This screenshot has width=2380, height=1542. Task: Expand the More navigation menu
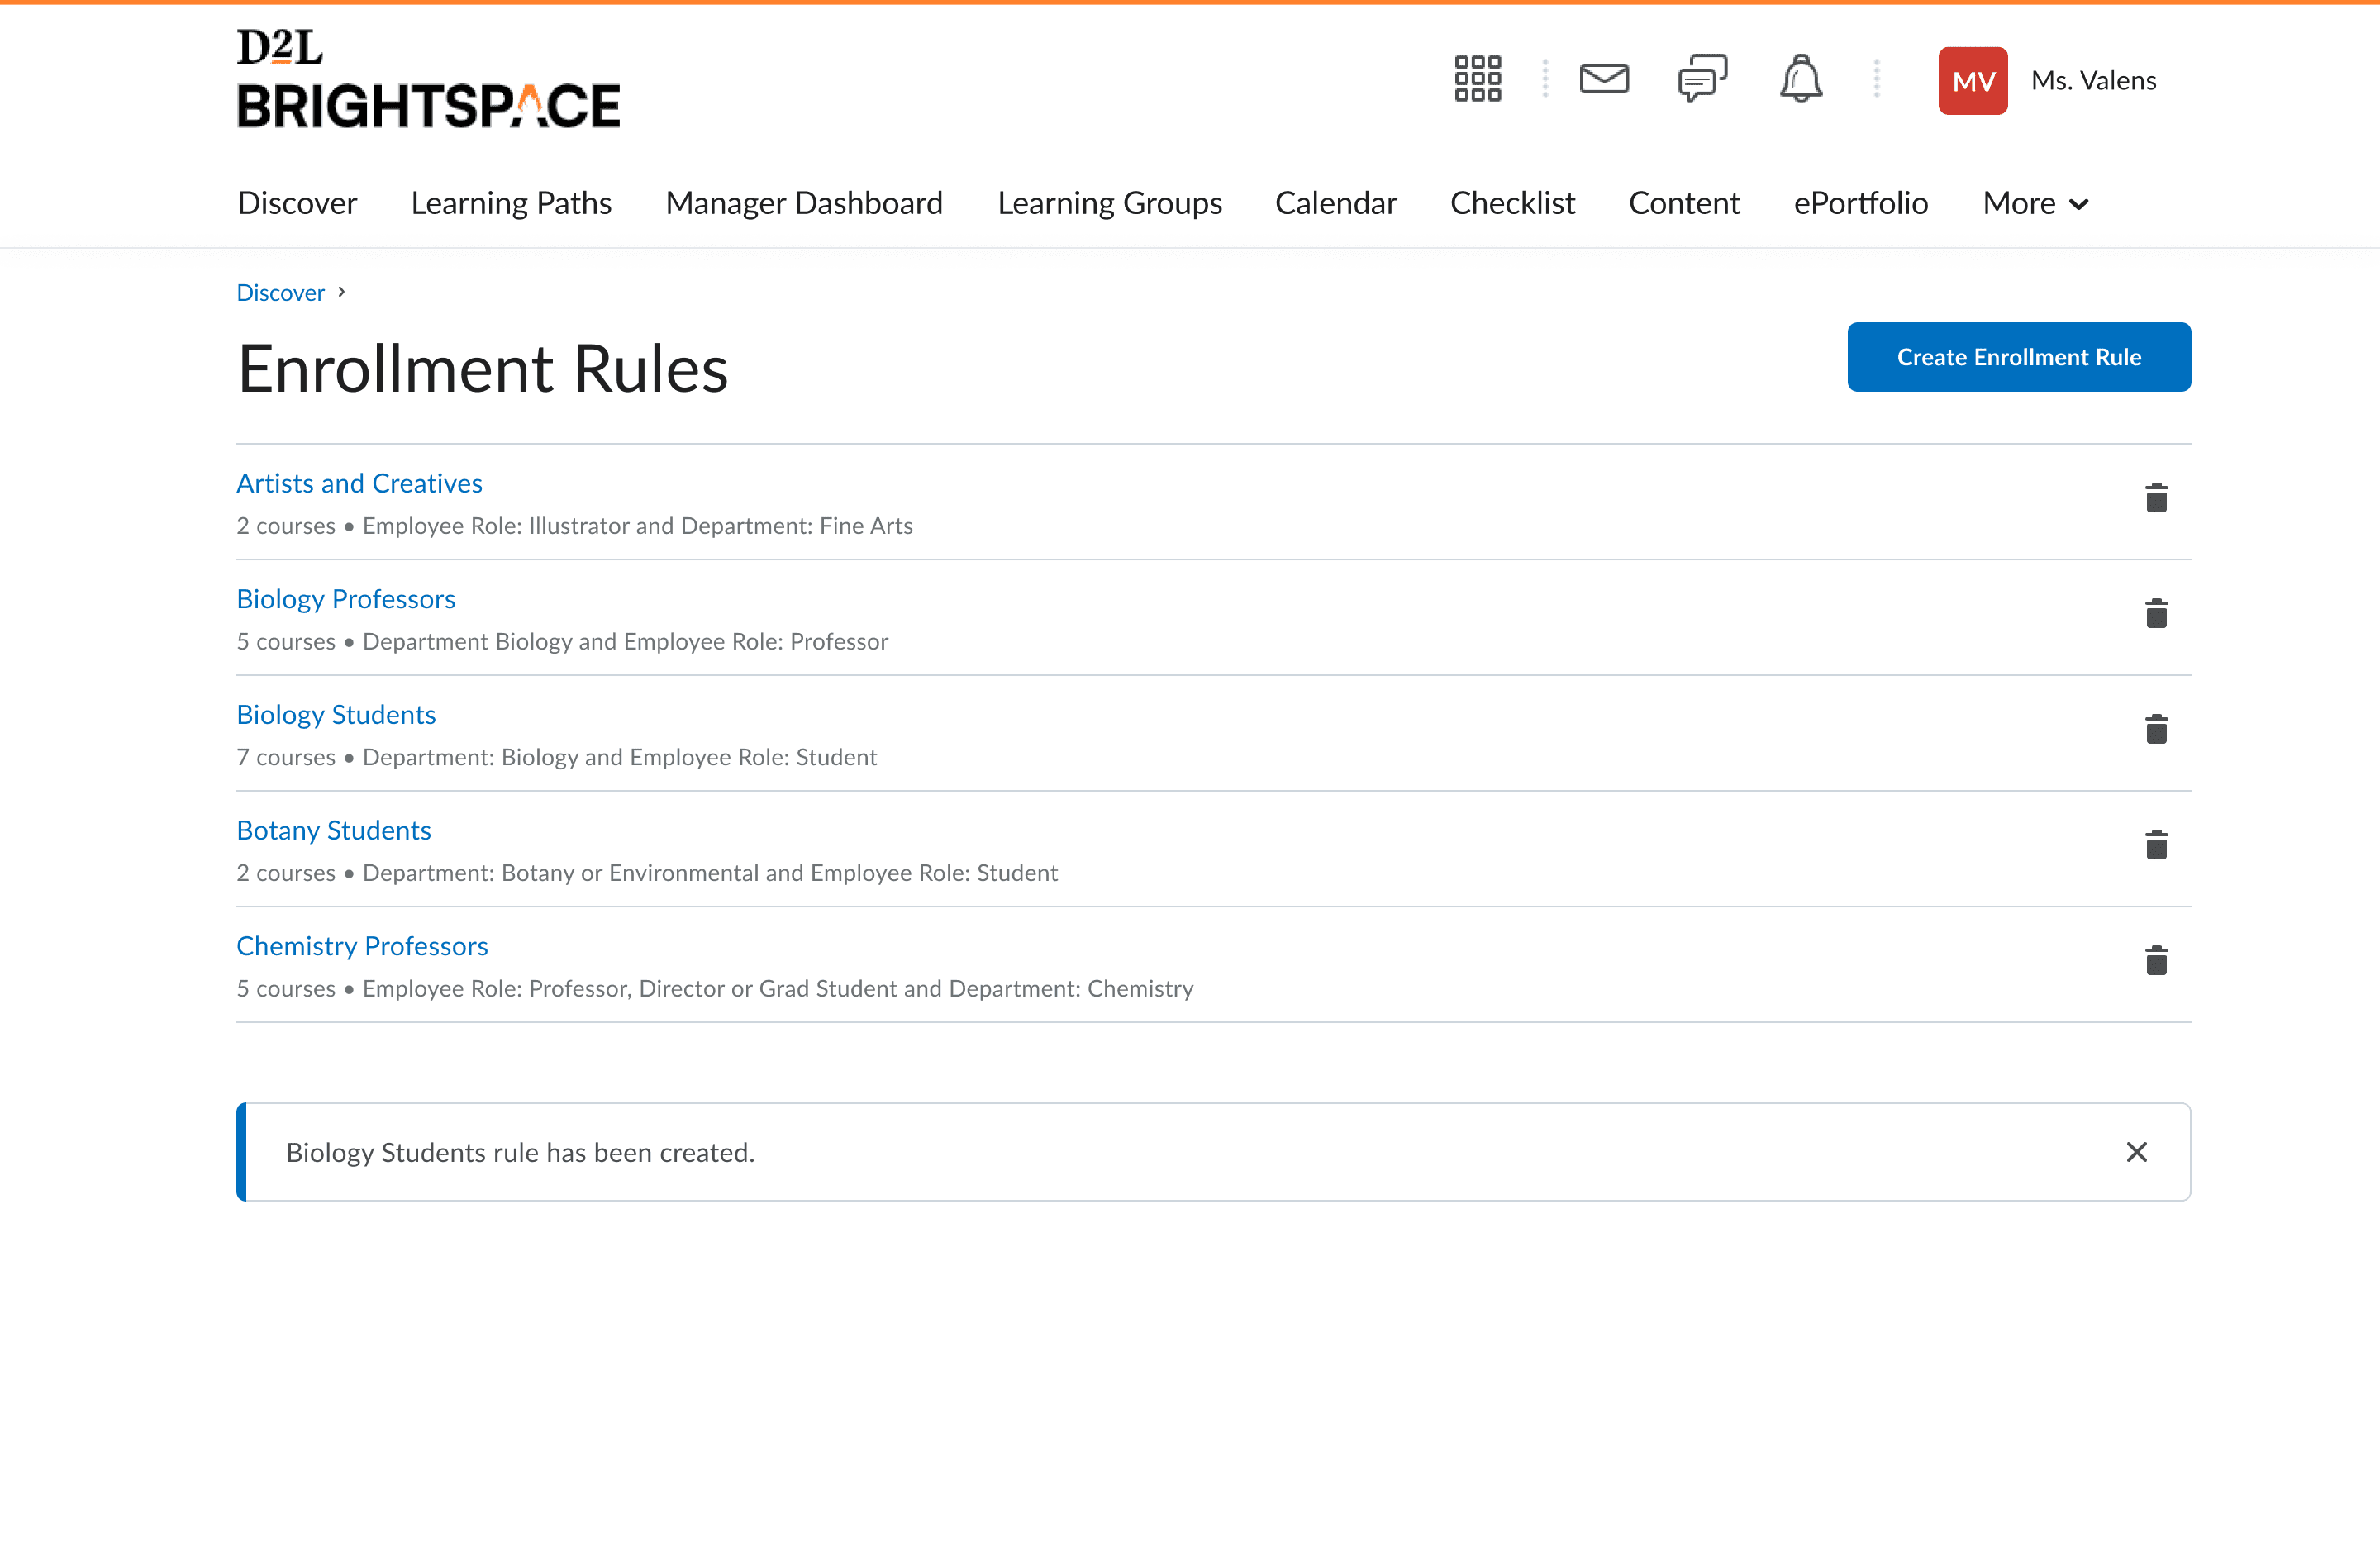pos(2035,203)
